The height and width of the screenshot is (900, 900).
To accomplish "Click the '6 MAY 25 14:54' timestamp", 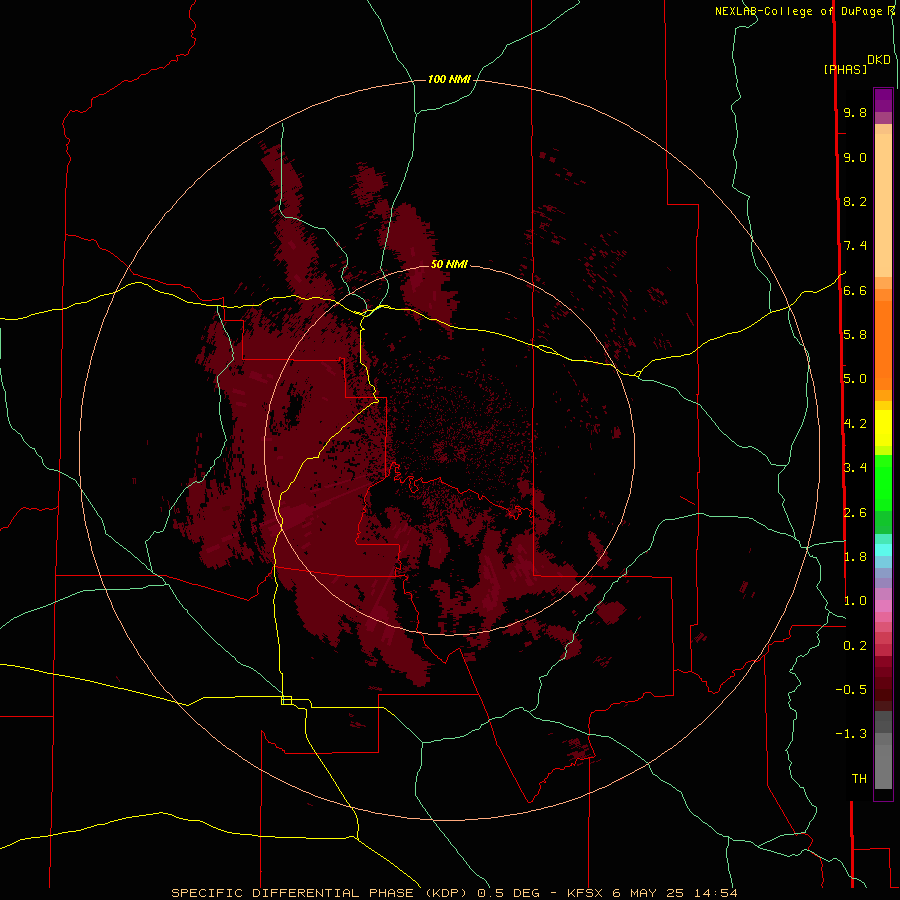I will [674, 893].
